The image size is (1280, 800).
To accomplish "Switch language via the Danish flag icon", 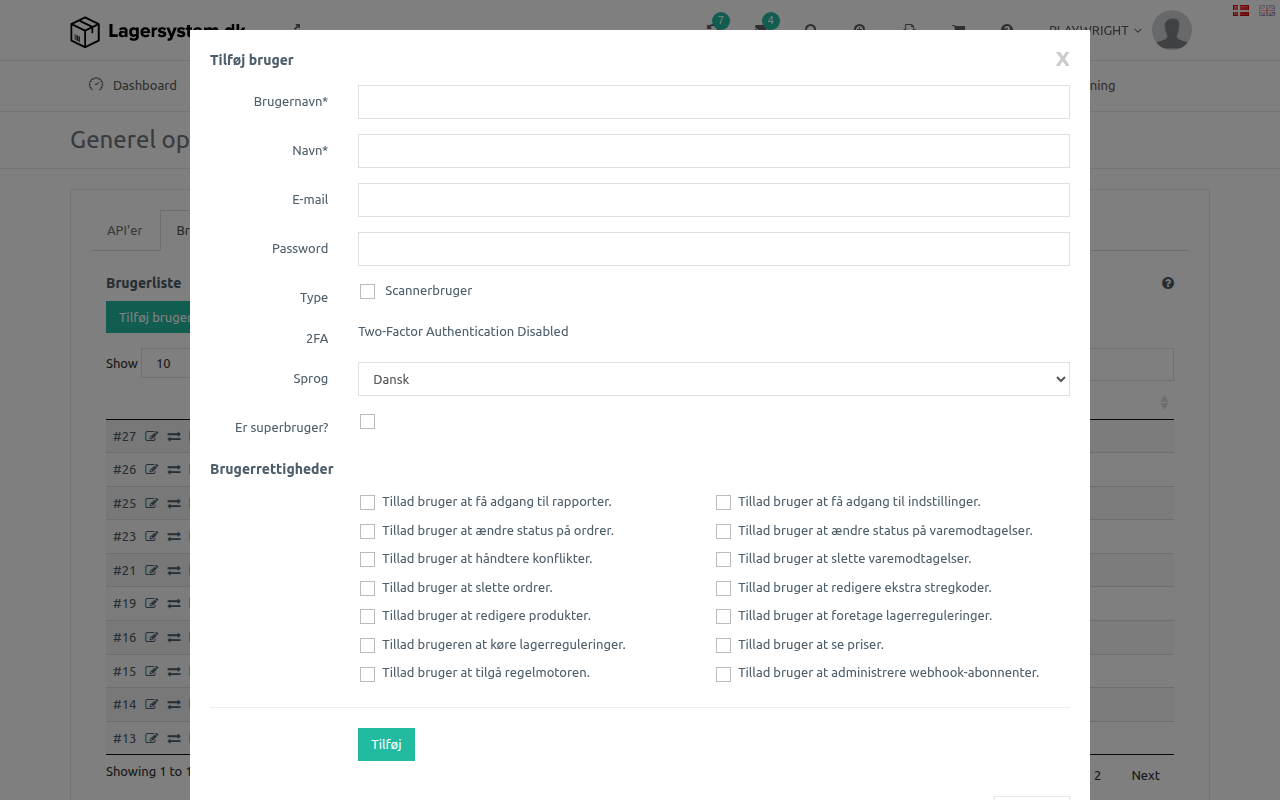I will [1240, 10].
